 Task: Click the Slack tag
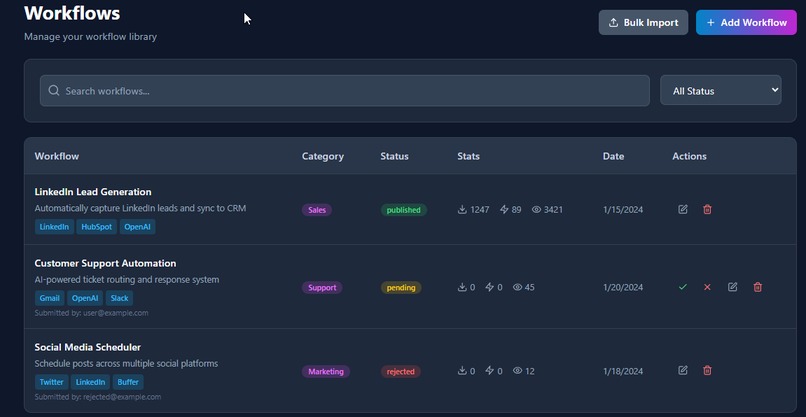coord(119,298)
